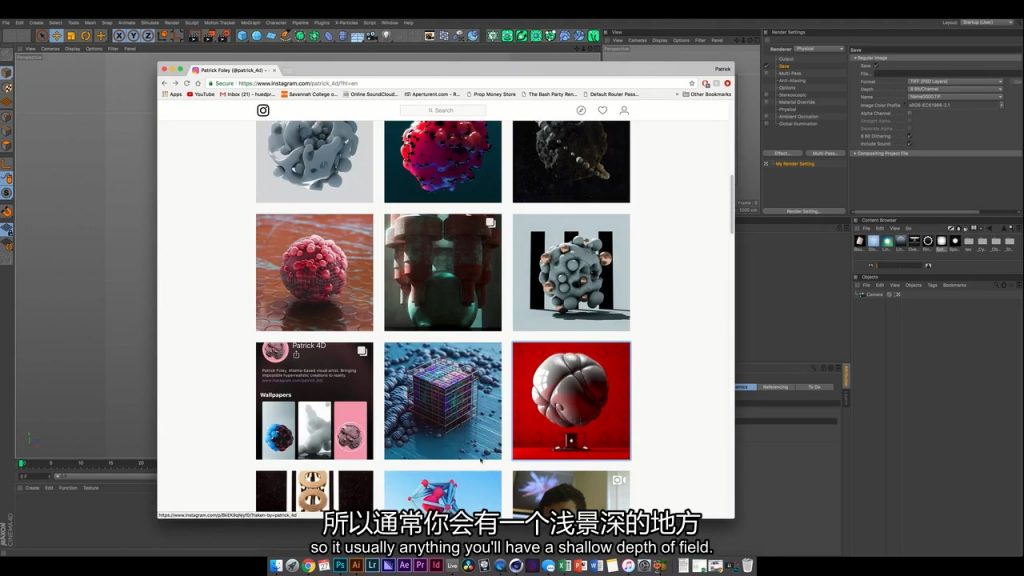The image size is (1024, 576).
Task: Reload the Instagram page in Chrome
Action: 187,83
